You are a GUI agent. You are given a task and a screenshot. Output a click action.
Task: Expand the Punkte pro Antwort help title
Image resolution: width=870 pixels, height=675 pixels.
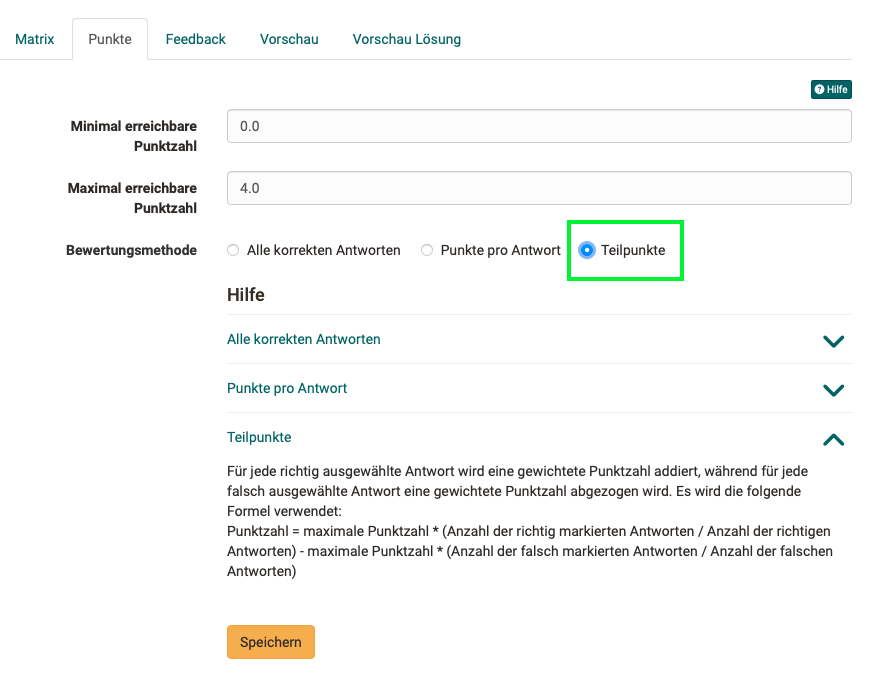point(287,388)
